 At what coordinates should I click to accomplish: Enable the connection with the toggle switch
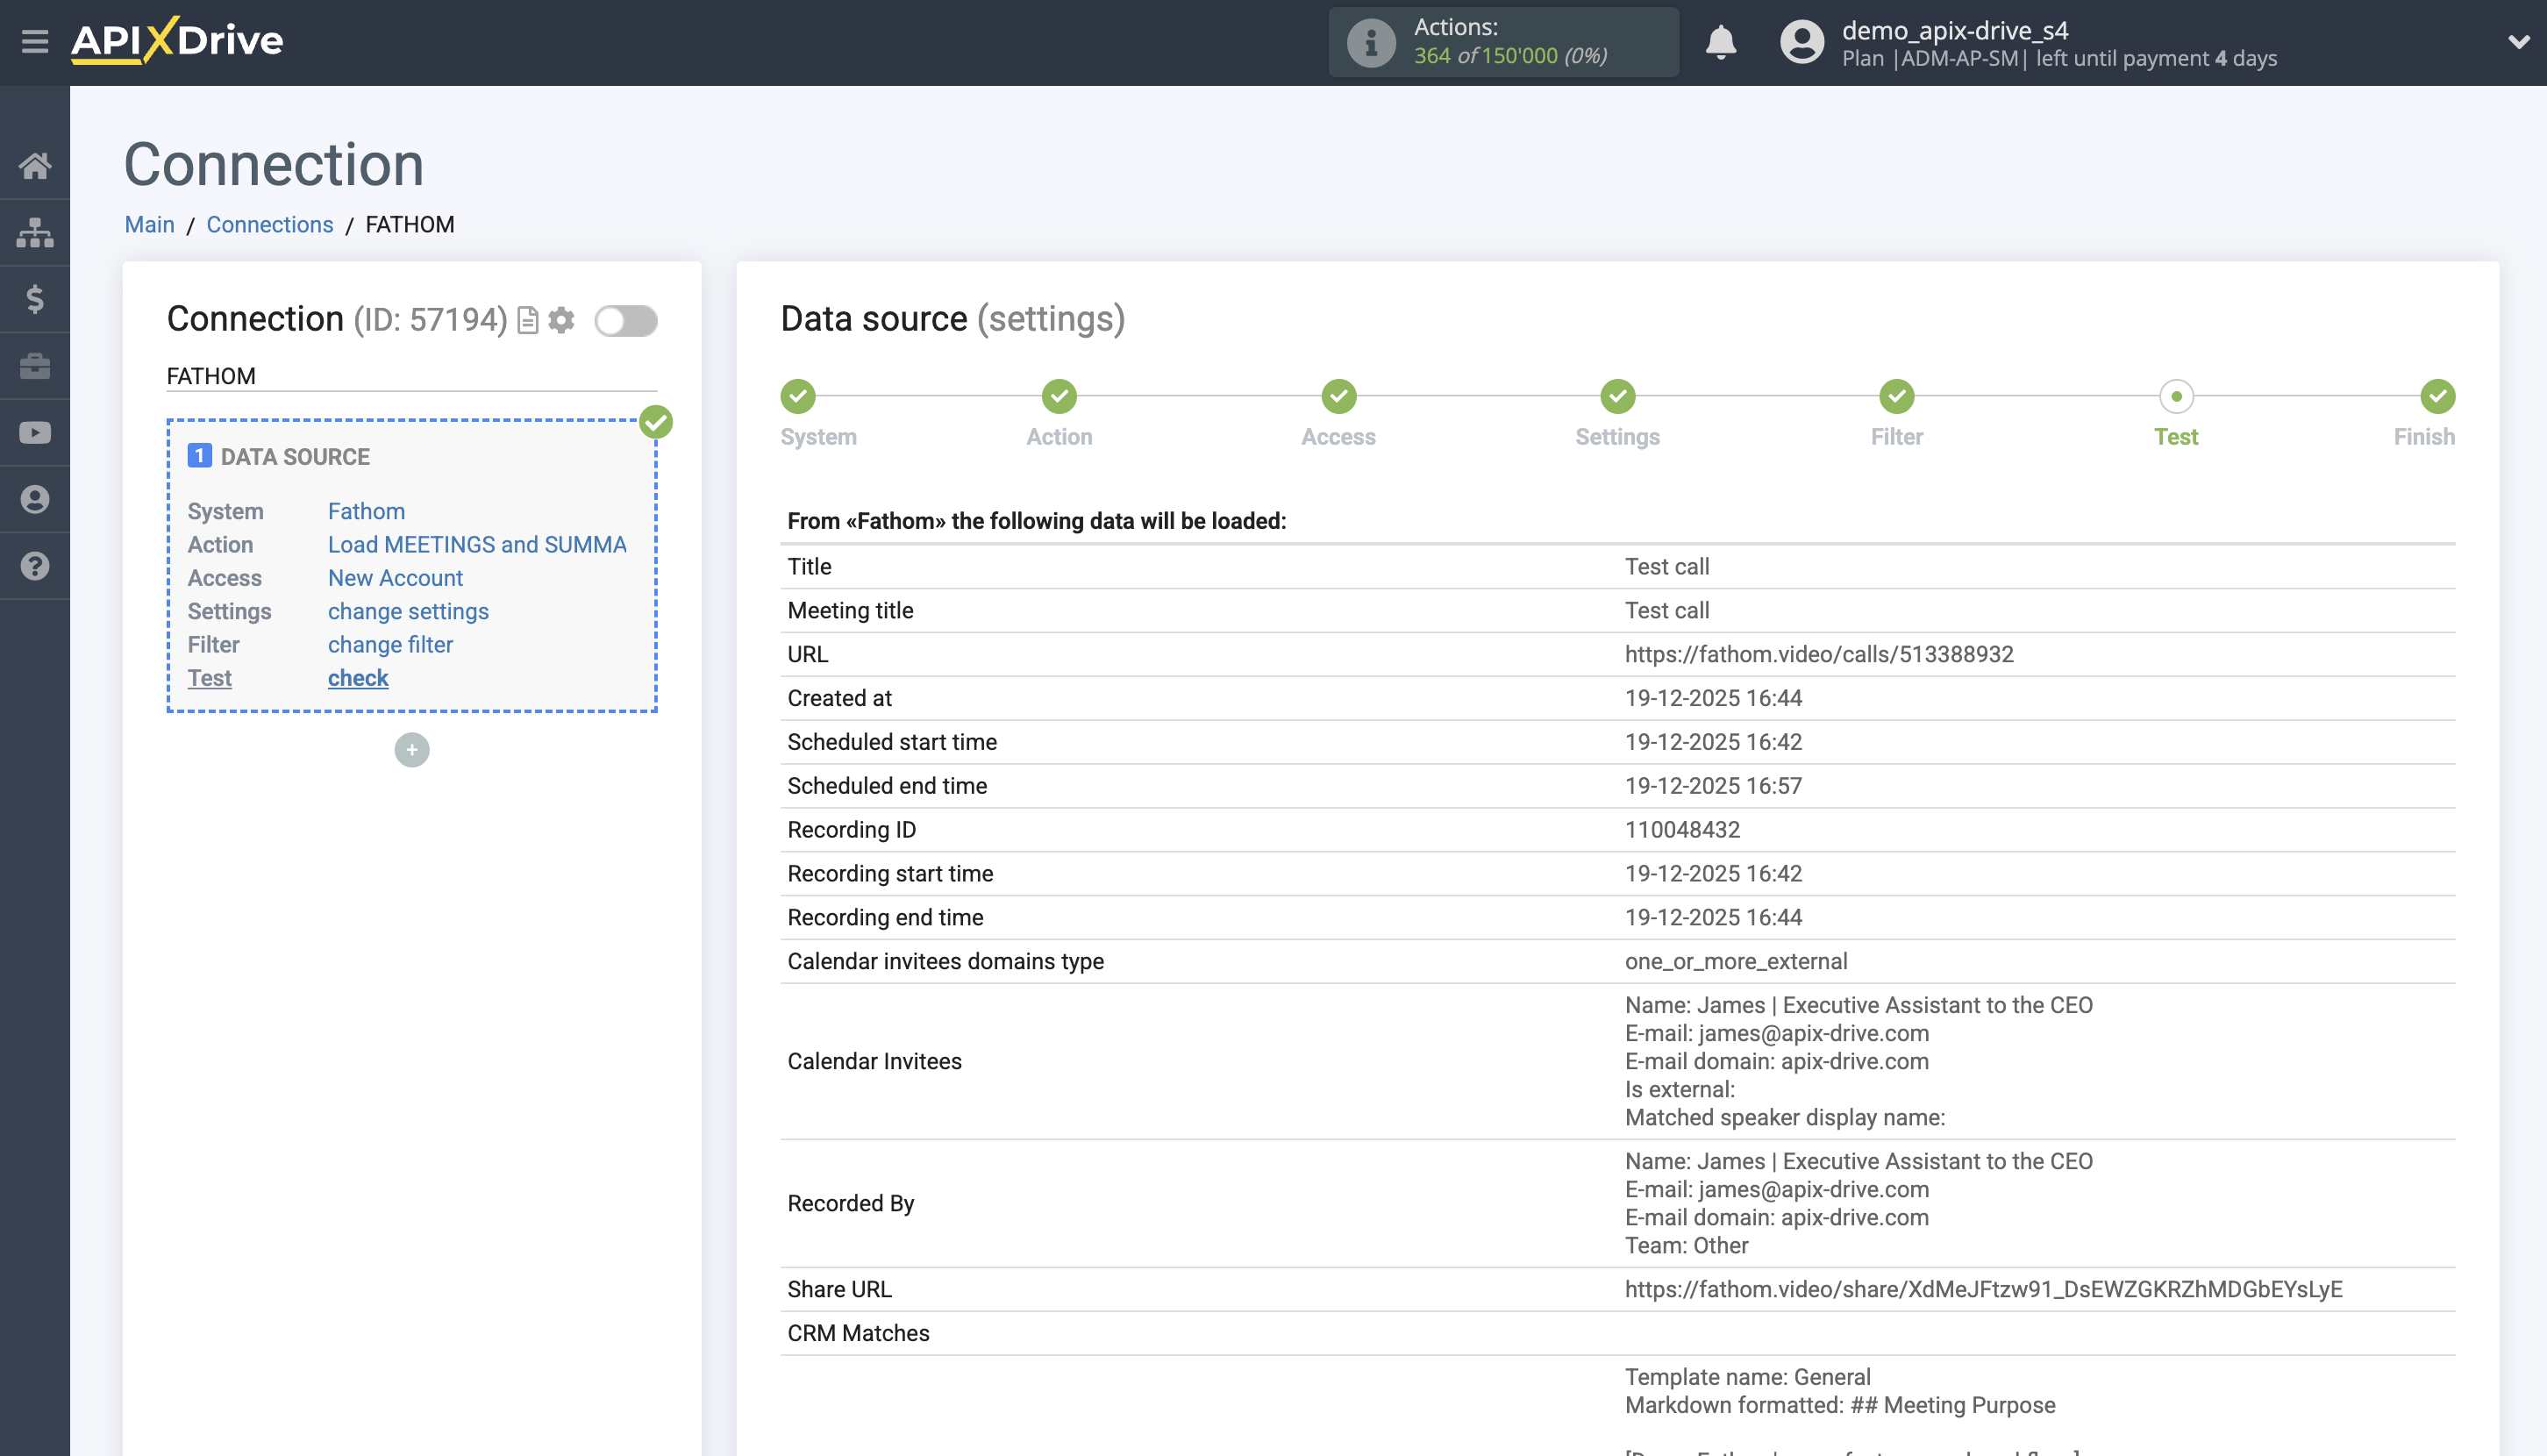click(626, 321)
